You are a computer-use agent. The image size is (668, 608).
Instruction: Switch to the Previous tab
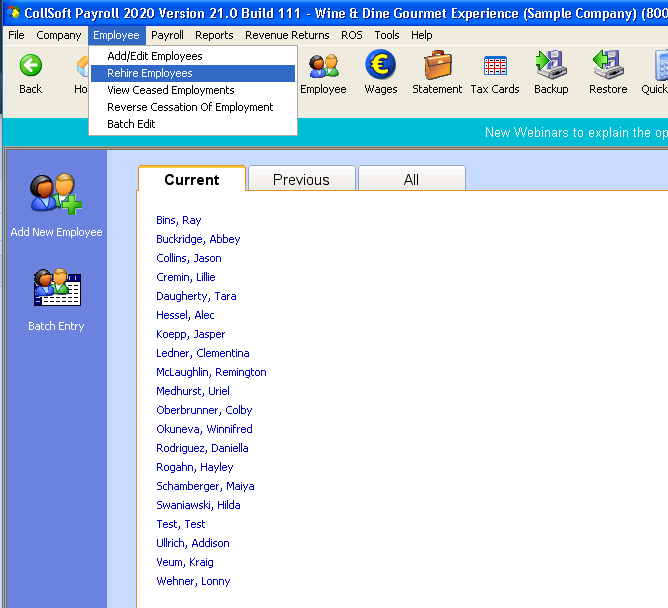coord(301,180)
